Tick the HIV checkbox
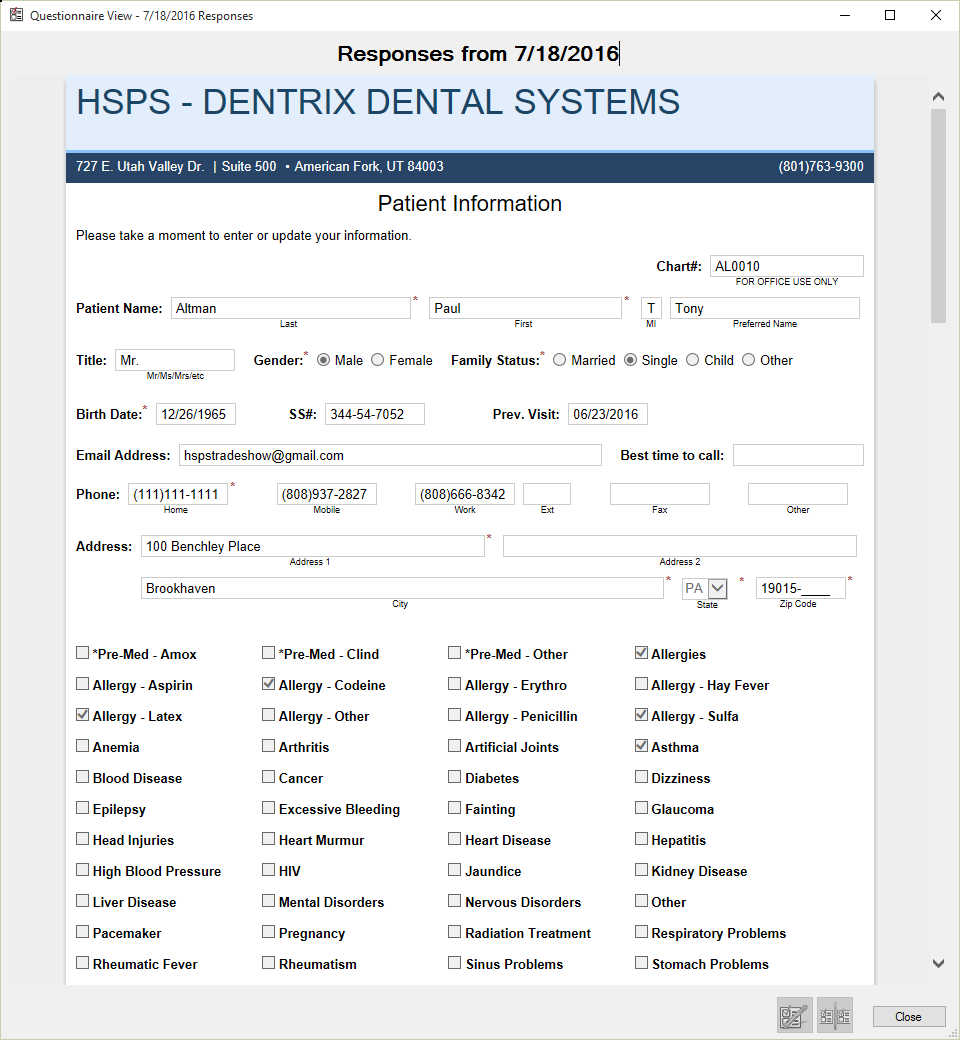Image resolution: width=960 pixels, height=1040 pixels. pyautogui.click(x=268, y=870)
